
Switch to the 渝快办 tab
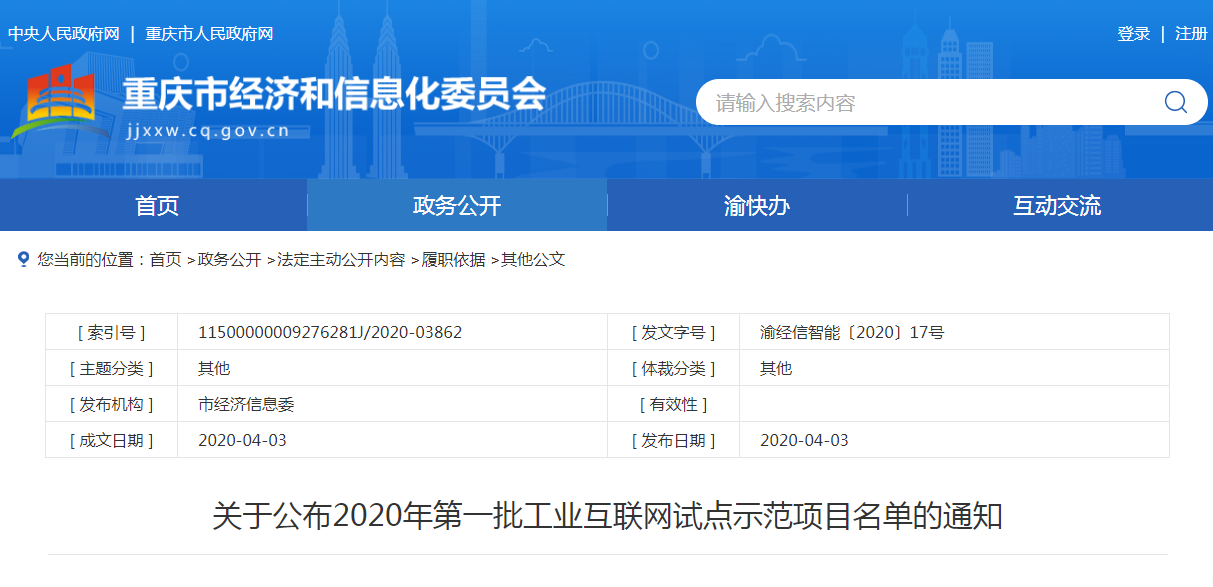tap(755, 205)
